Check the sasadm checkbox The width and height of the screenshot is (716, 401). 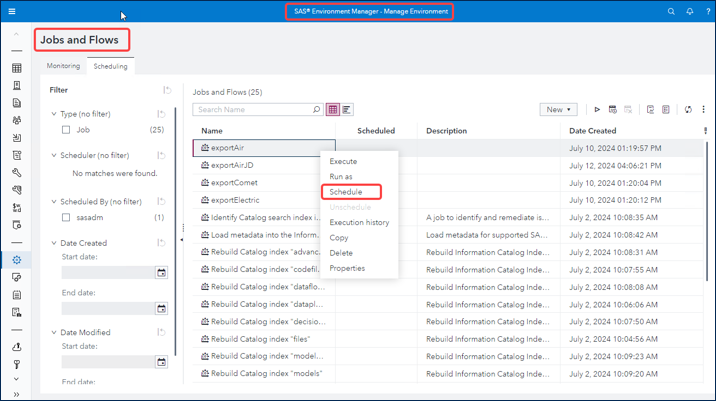click(66, 218)
